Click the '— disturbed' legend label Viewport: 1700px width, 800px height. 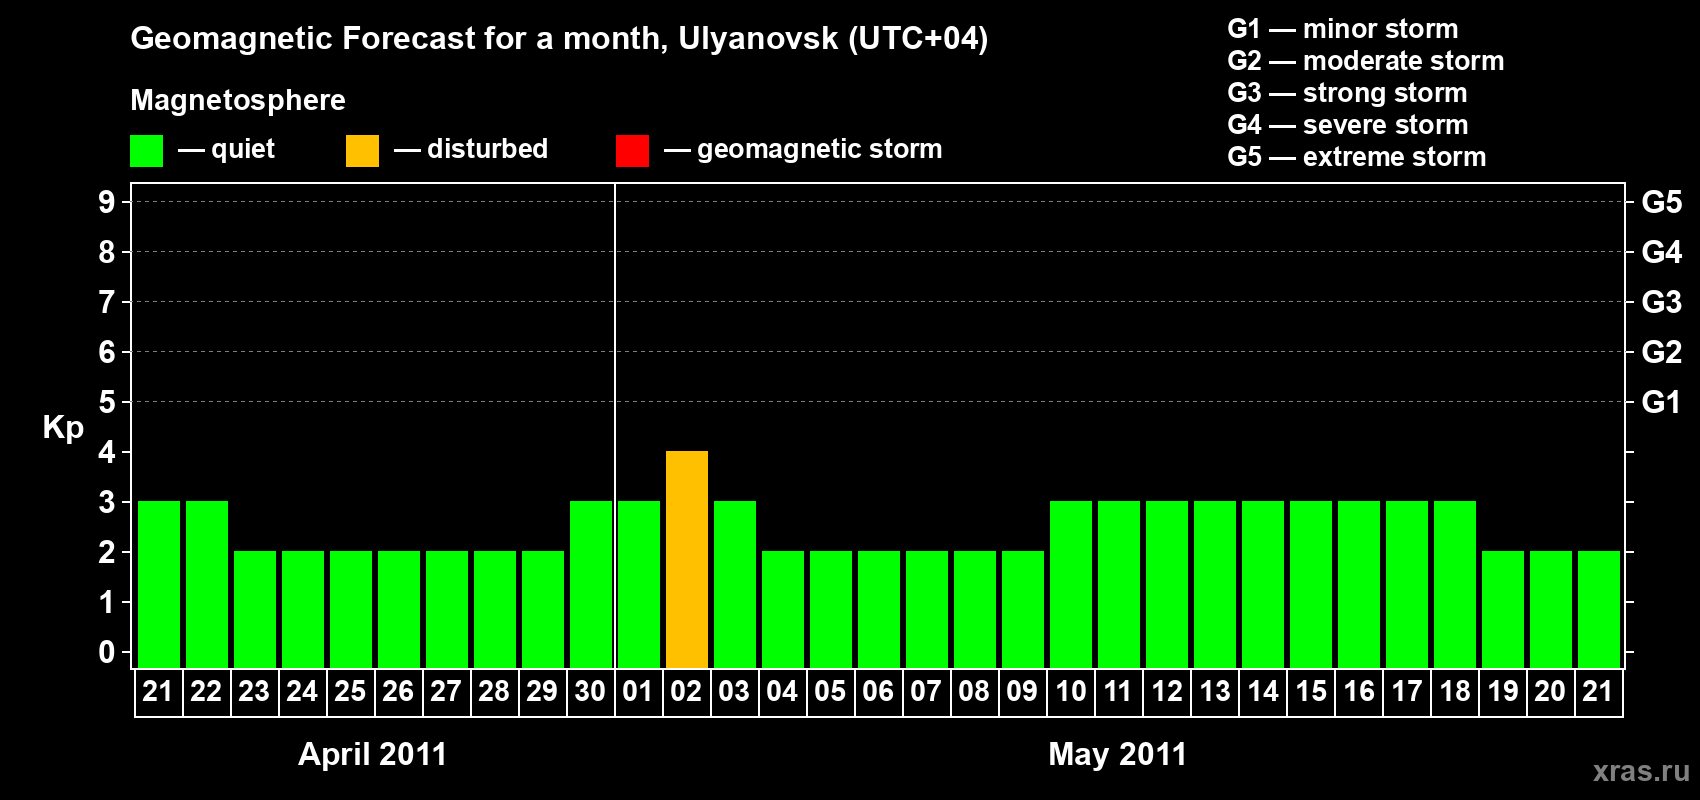click(x=471, y=149)
